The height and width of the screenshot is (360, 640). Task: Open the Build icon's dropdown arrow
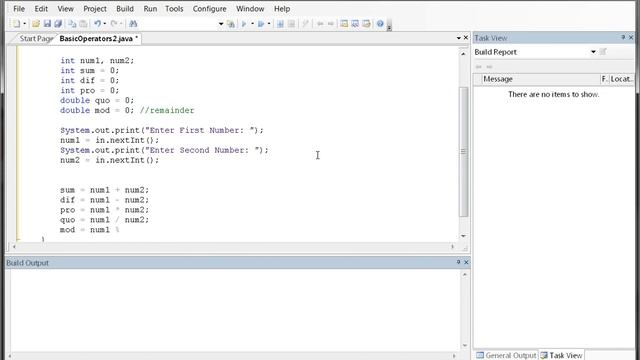[252, 24]
